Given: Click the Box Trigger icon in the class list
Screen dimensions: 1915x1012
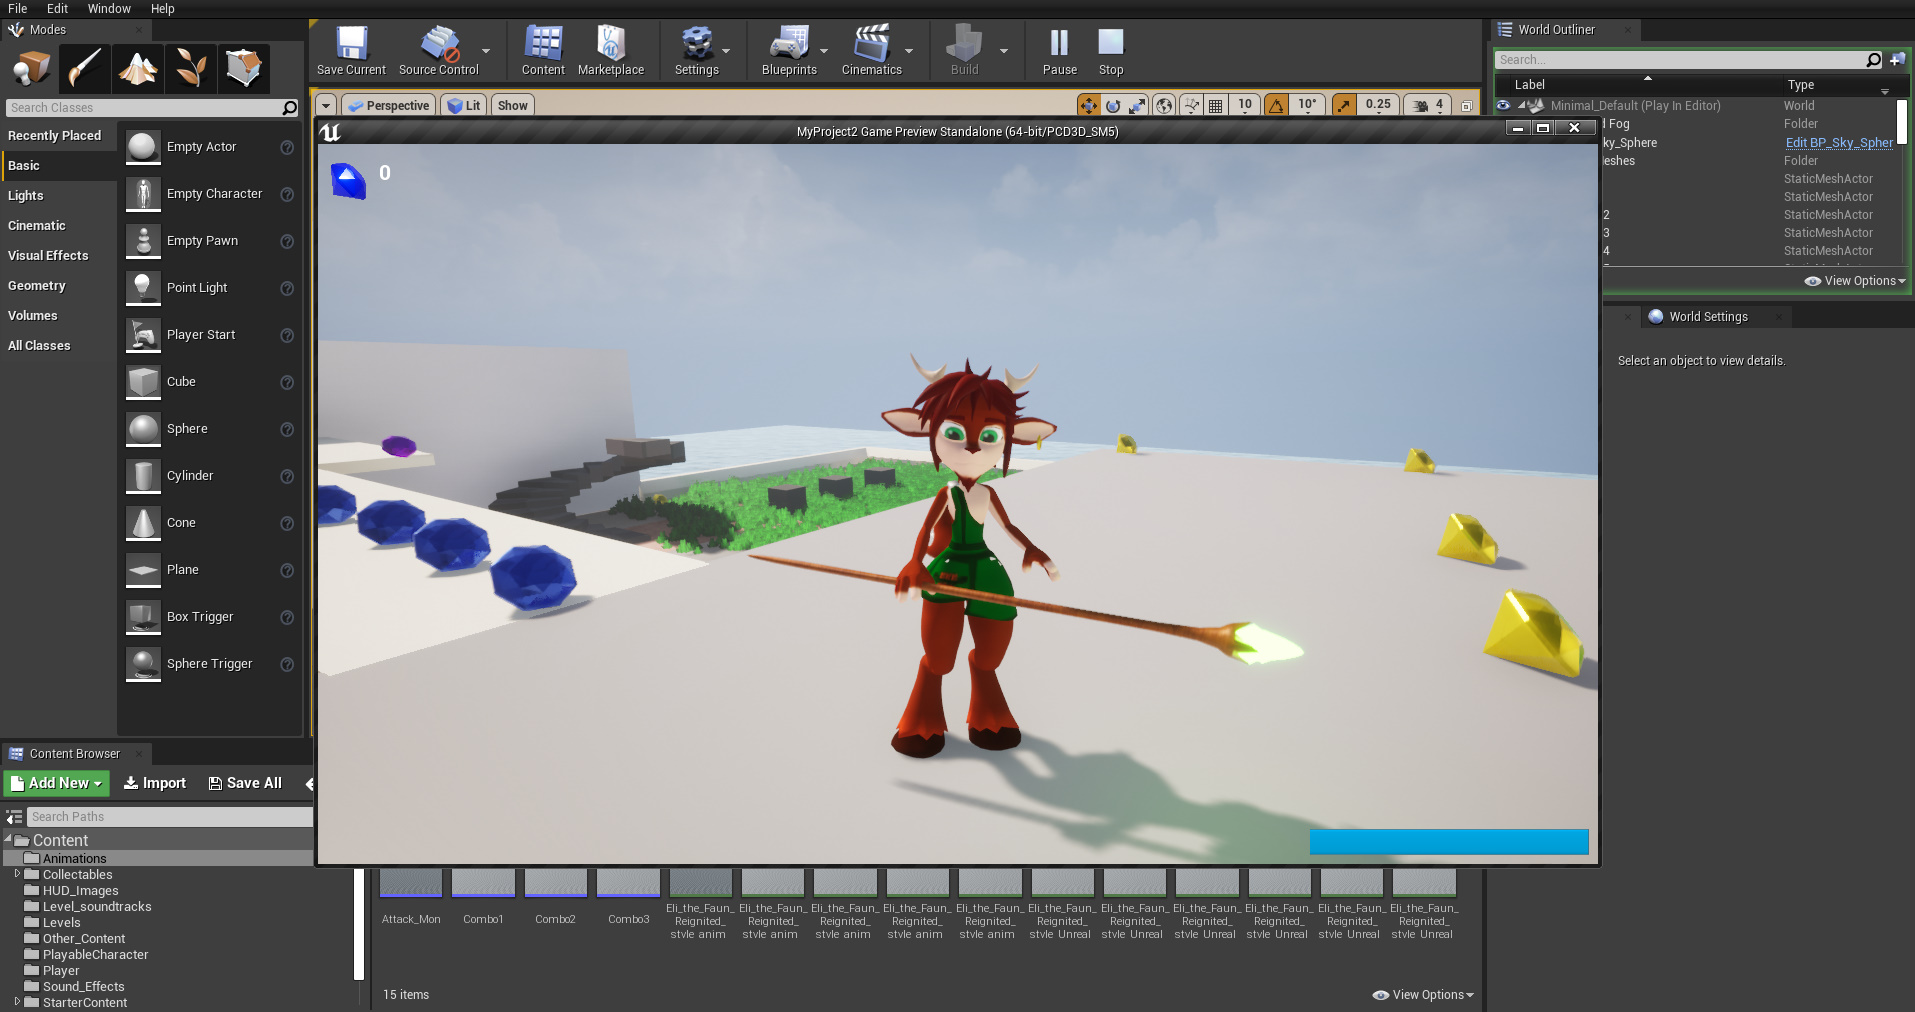Looking at the screenshot, I should click(143, 617).
